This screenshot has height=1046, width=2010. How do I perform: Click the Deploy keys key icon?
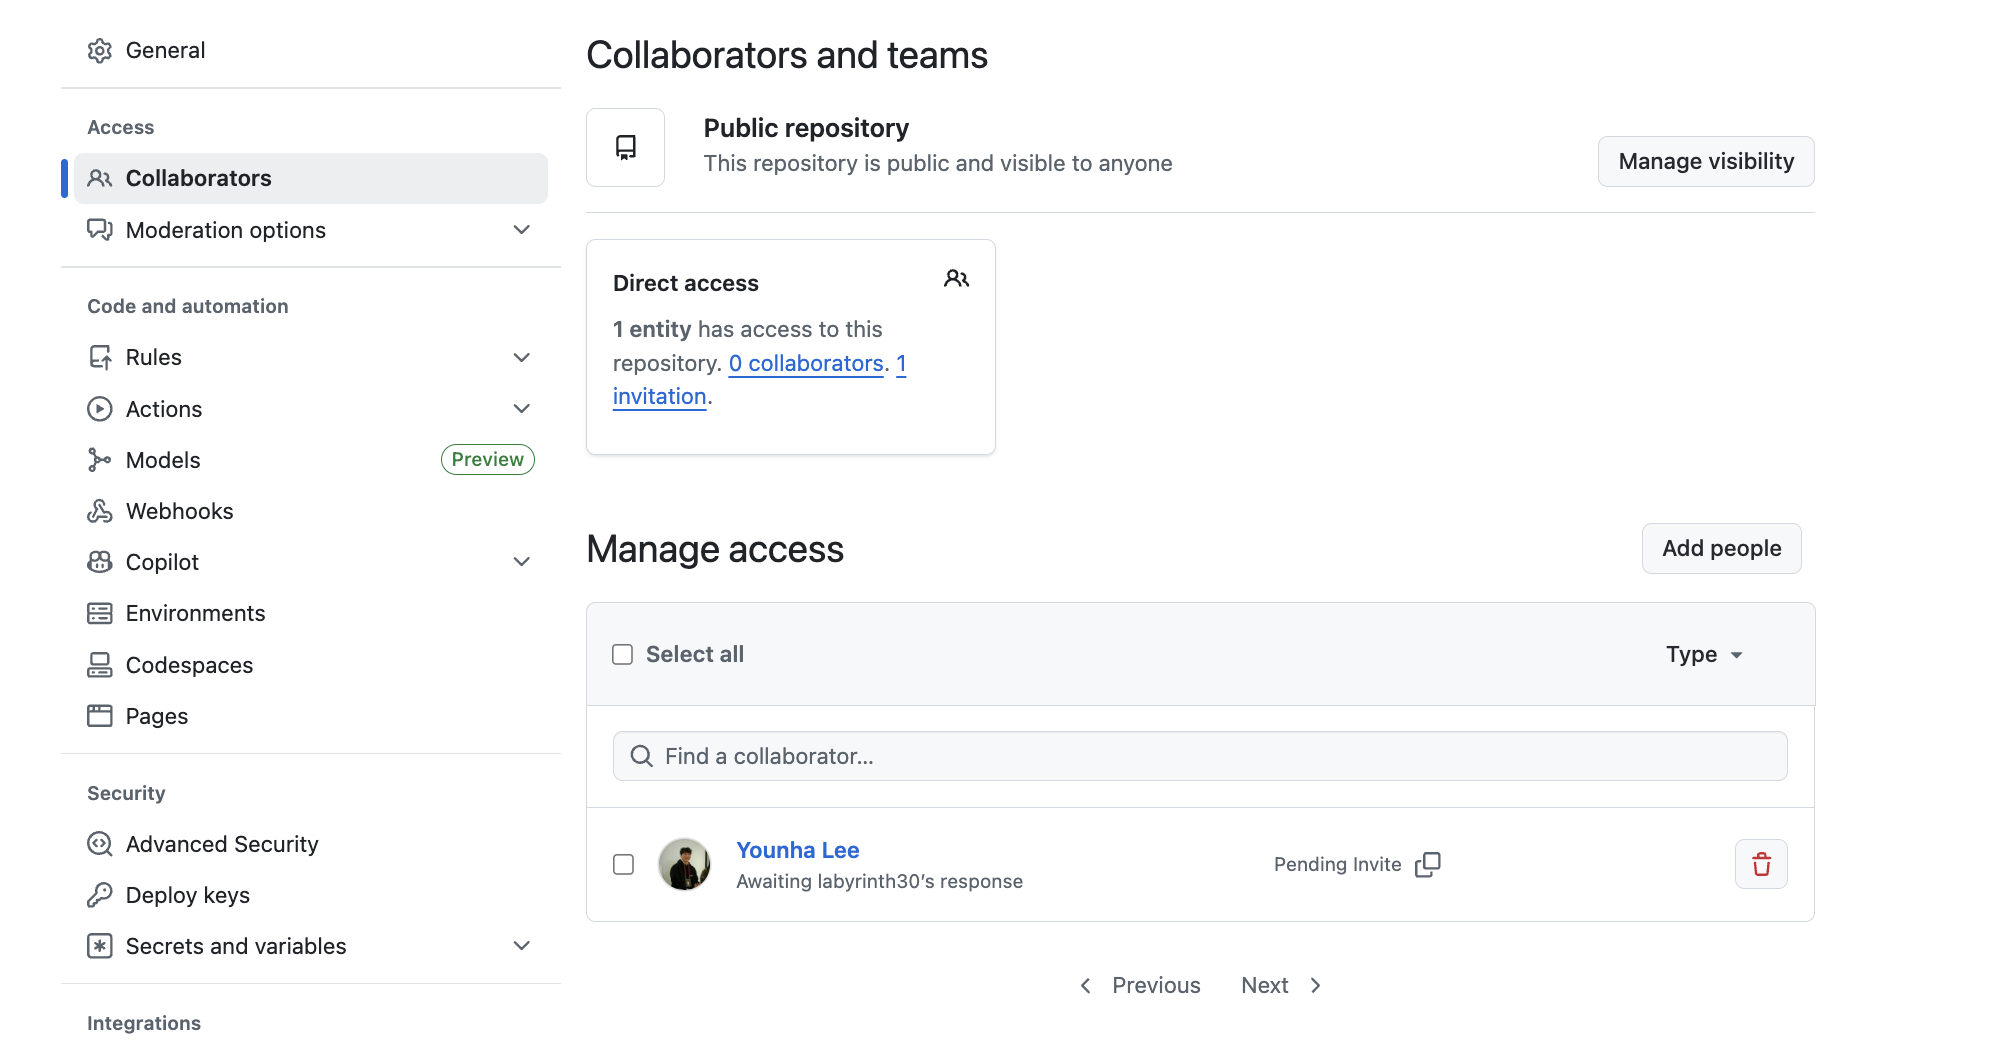[99, 895]
